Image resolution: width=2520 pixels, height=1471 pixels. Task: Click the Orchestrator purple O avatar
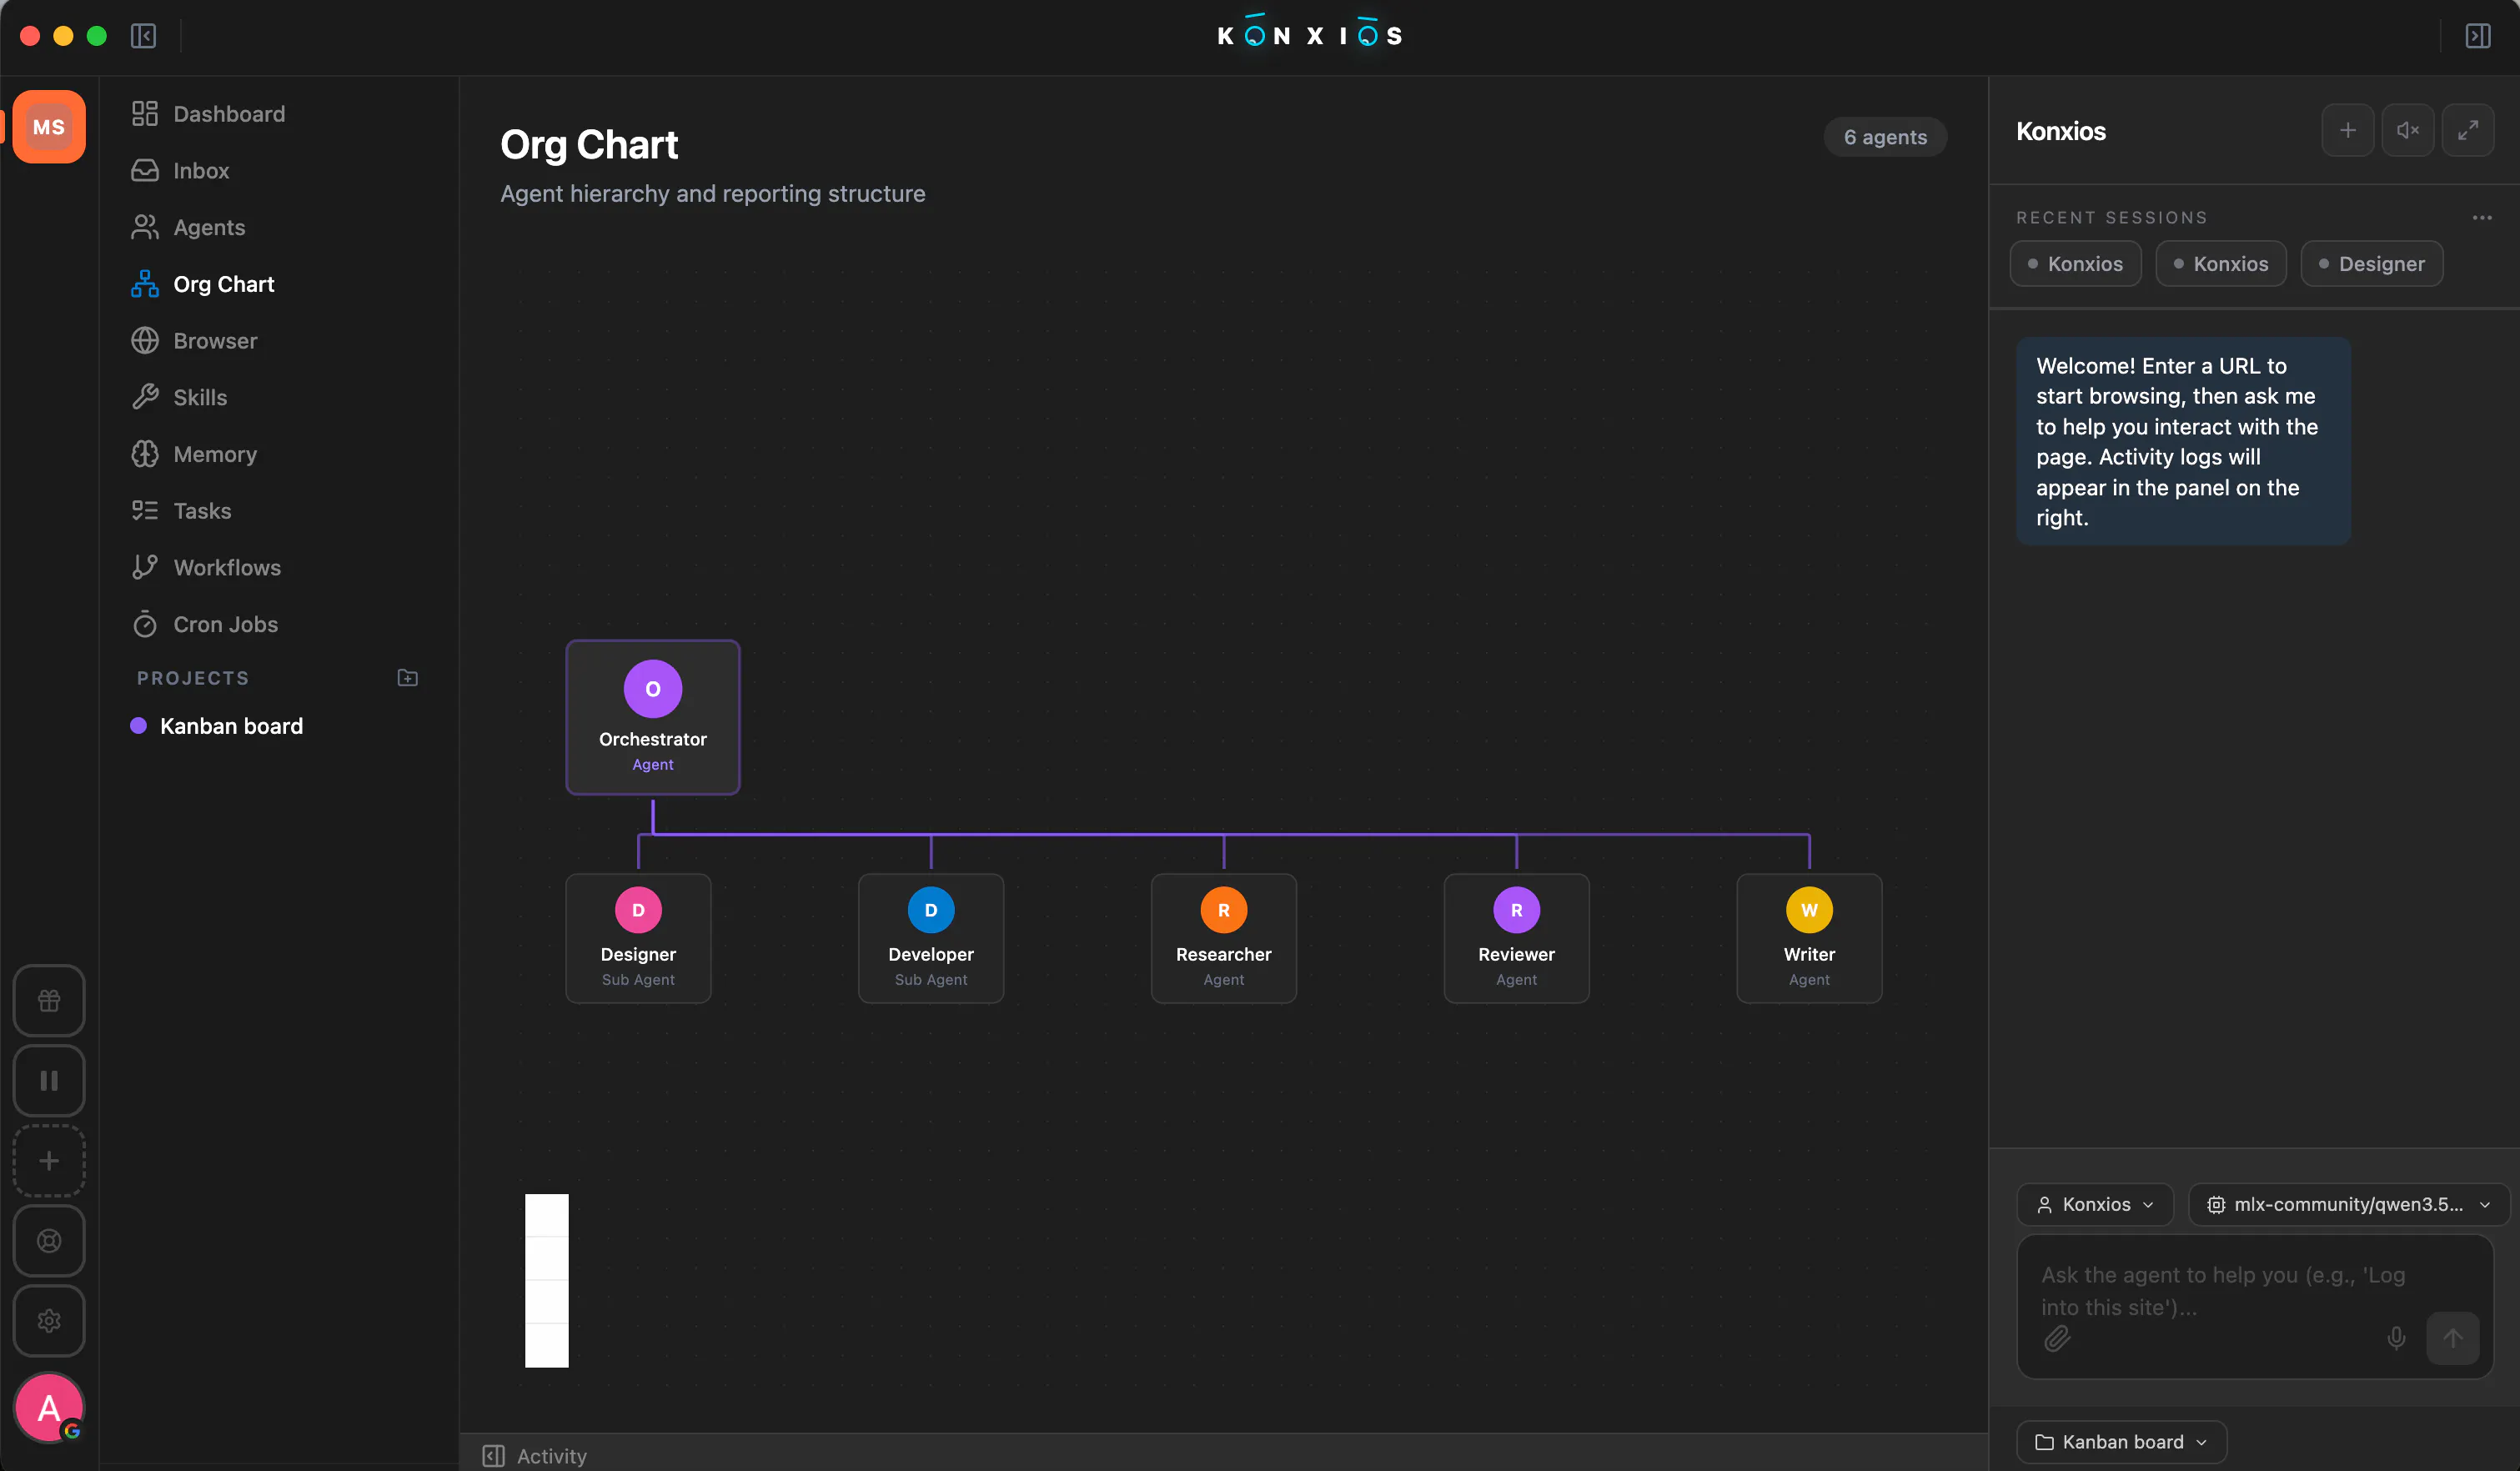(x=653, y=689)
